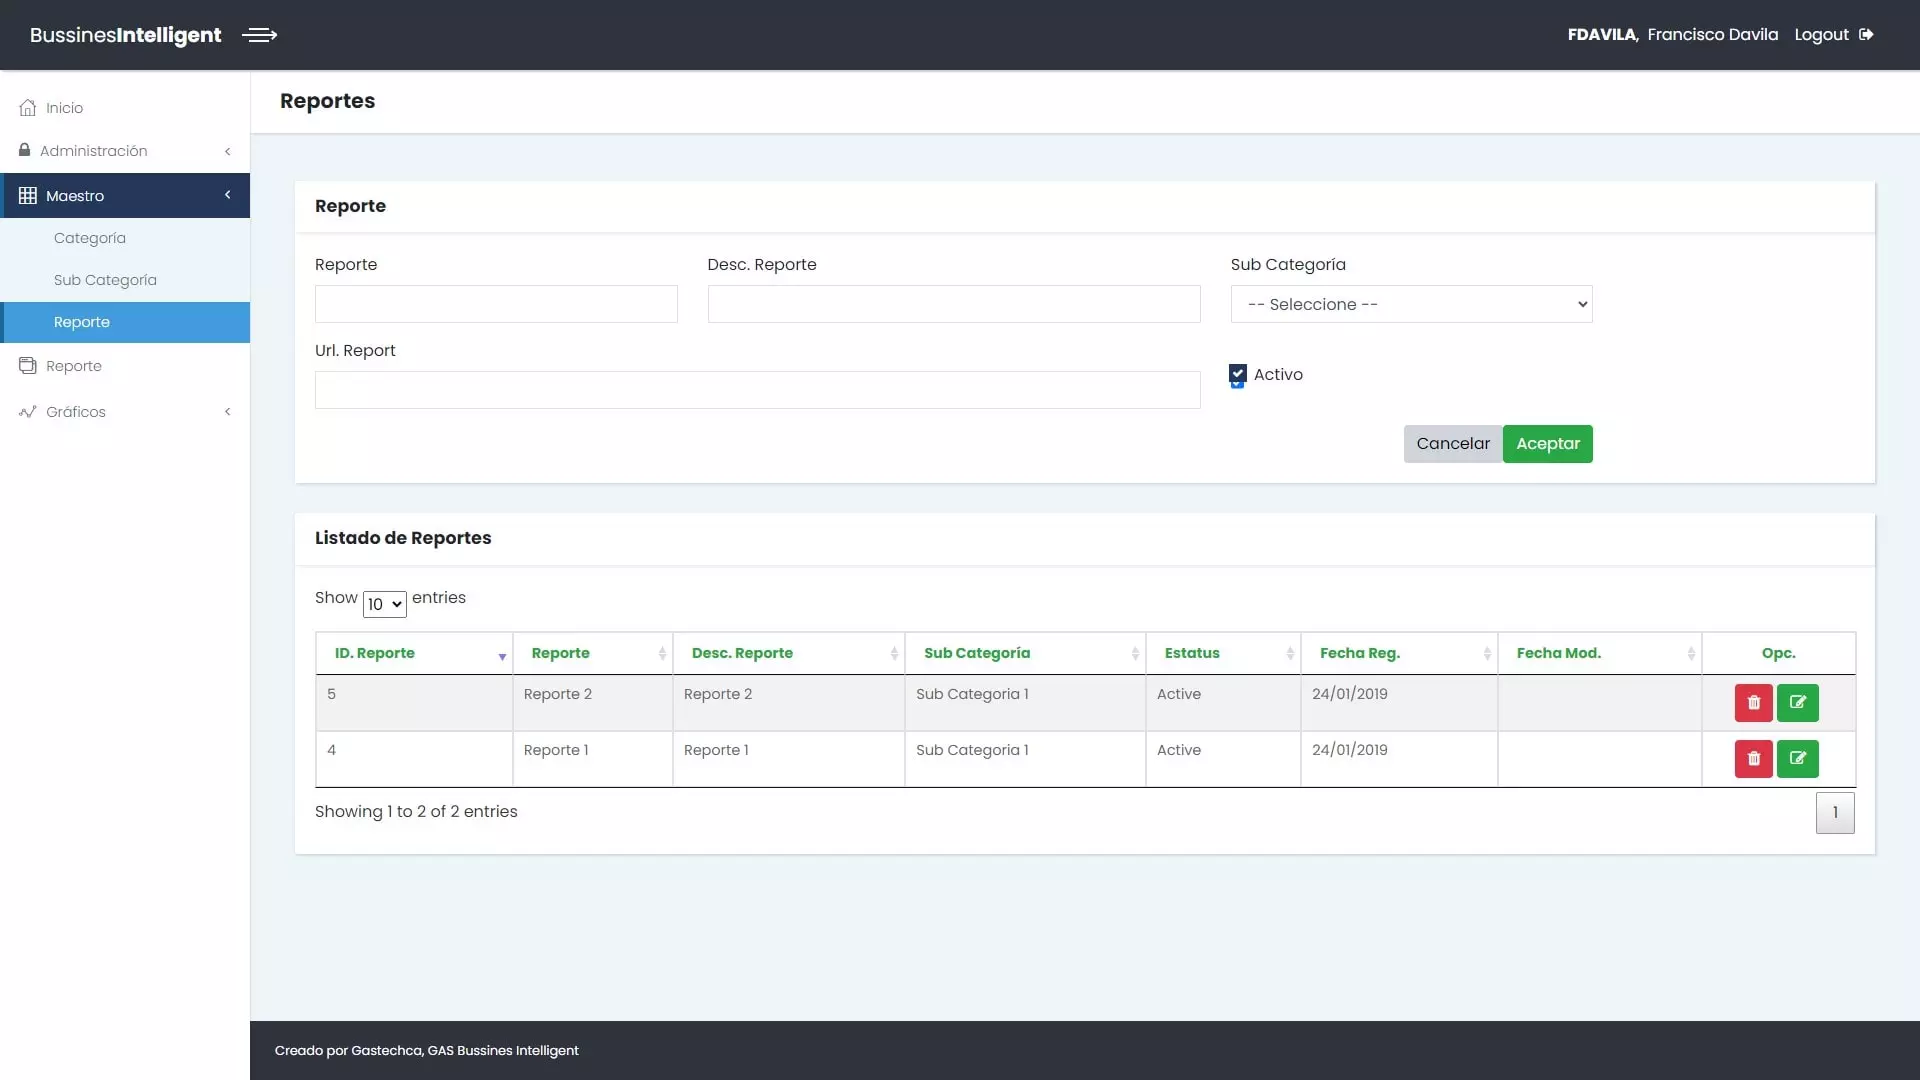
Task: Expand the Gráficos menu chevron
Action: pyautogui.click(x=228, y=412)
